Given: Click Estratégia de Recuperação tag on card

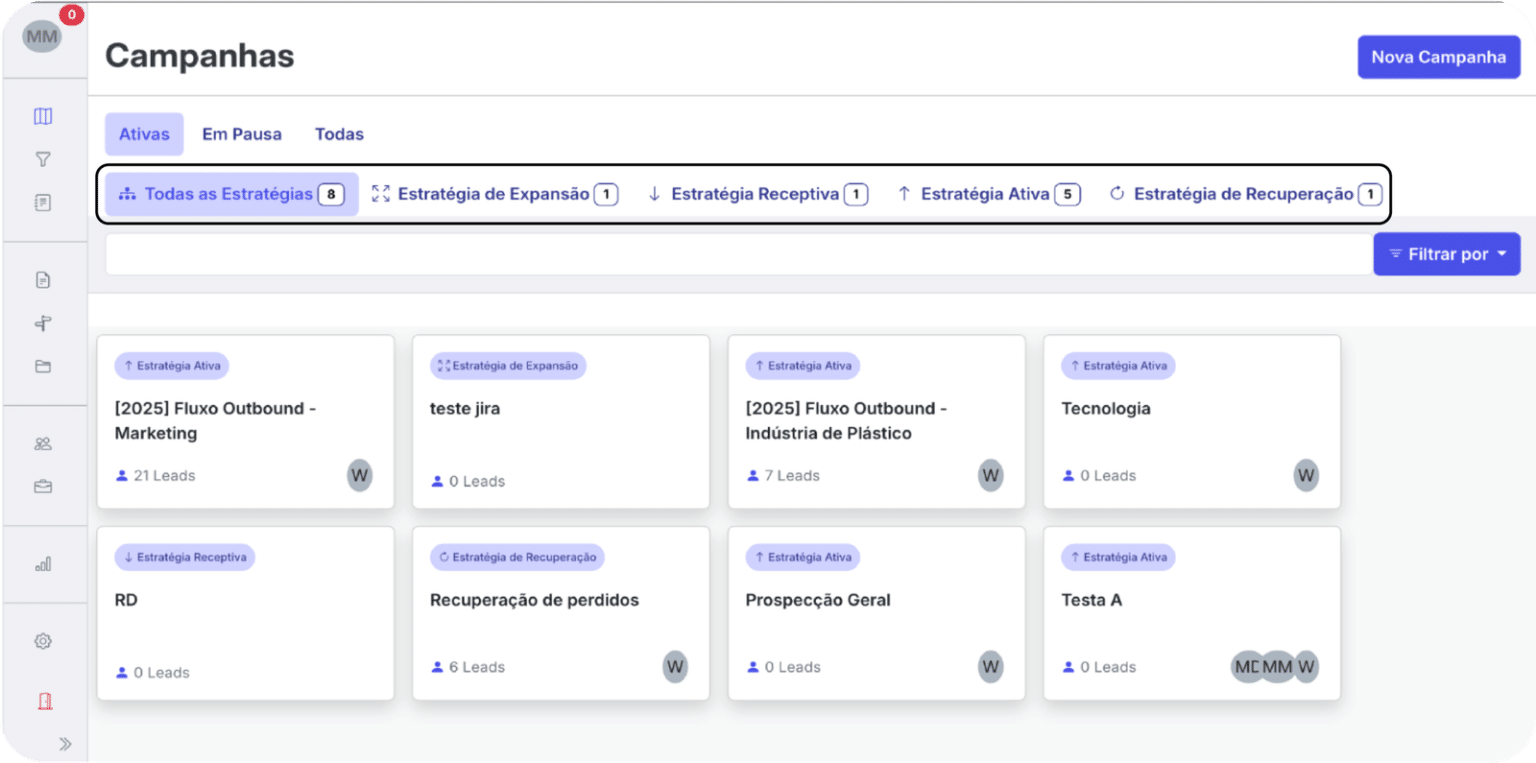Looking at the screenshot, I should point(517,557).
